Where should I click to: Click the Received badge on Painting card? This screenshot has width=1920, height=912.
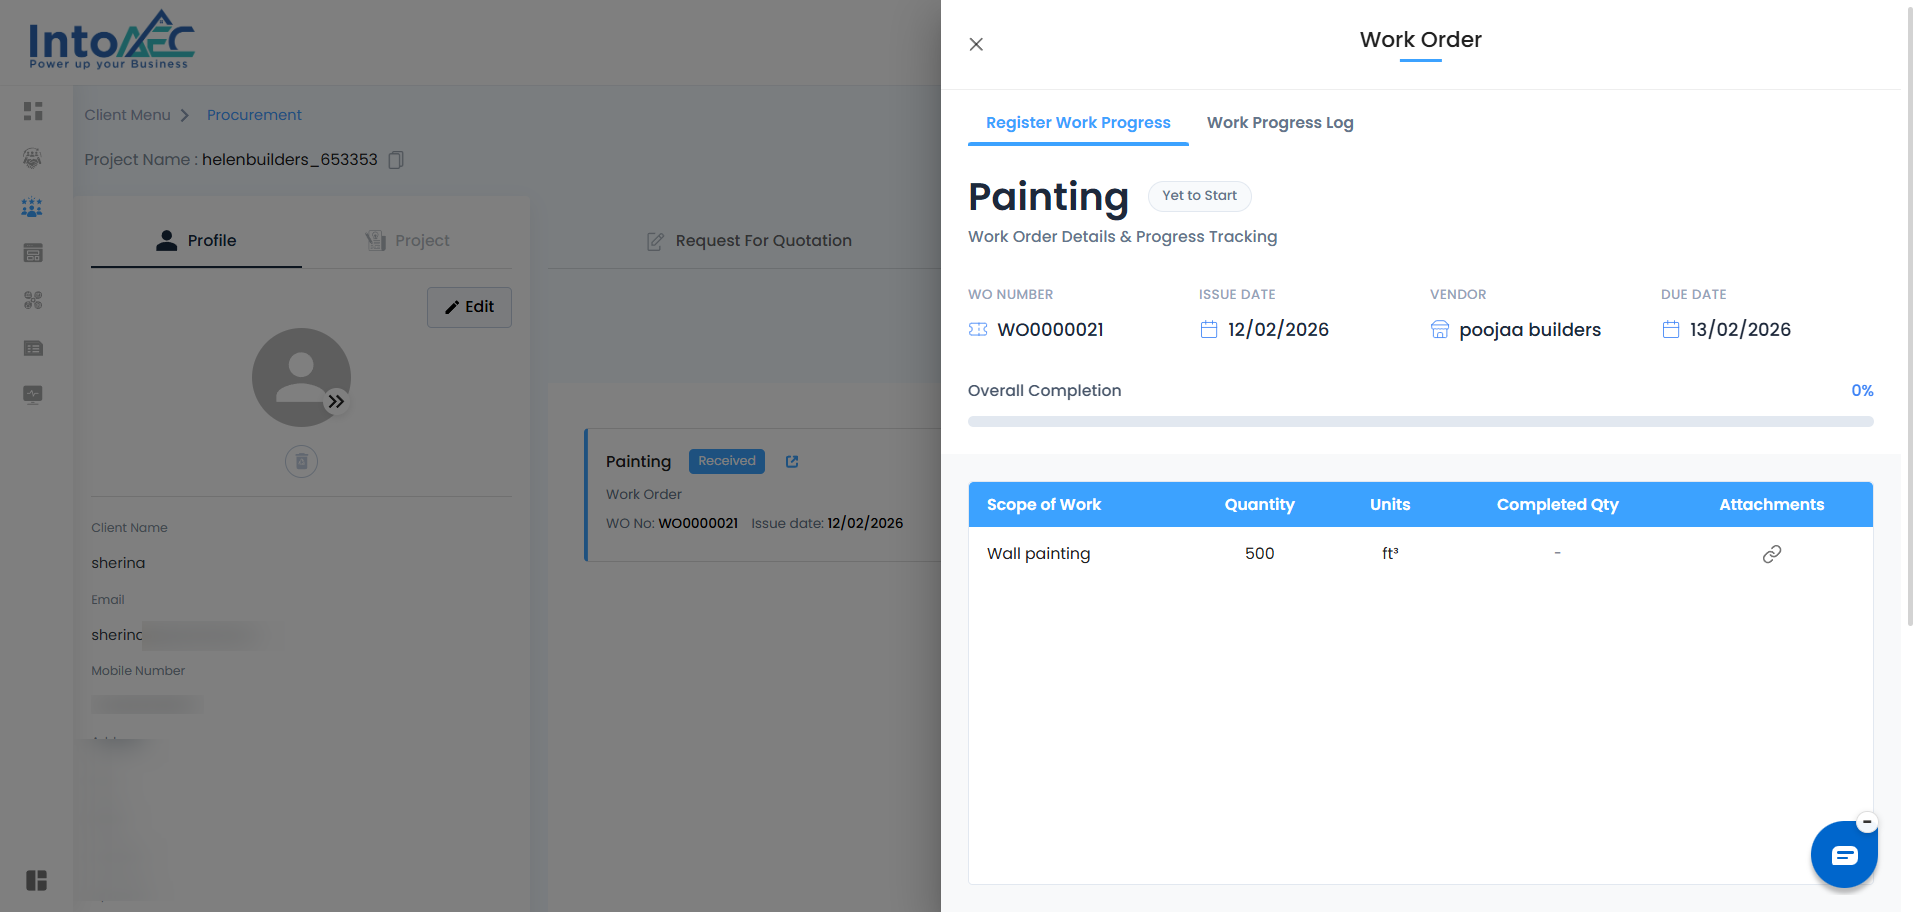(x=727, y=461)
